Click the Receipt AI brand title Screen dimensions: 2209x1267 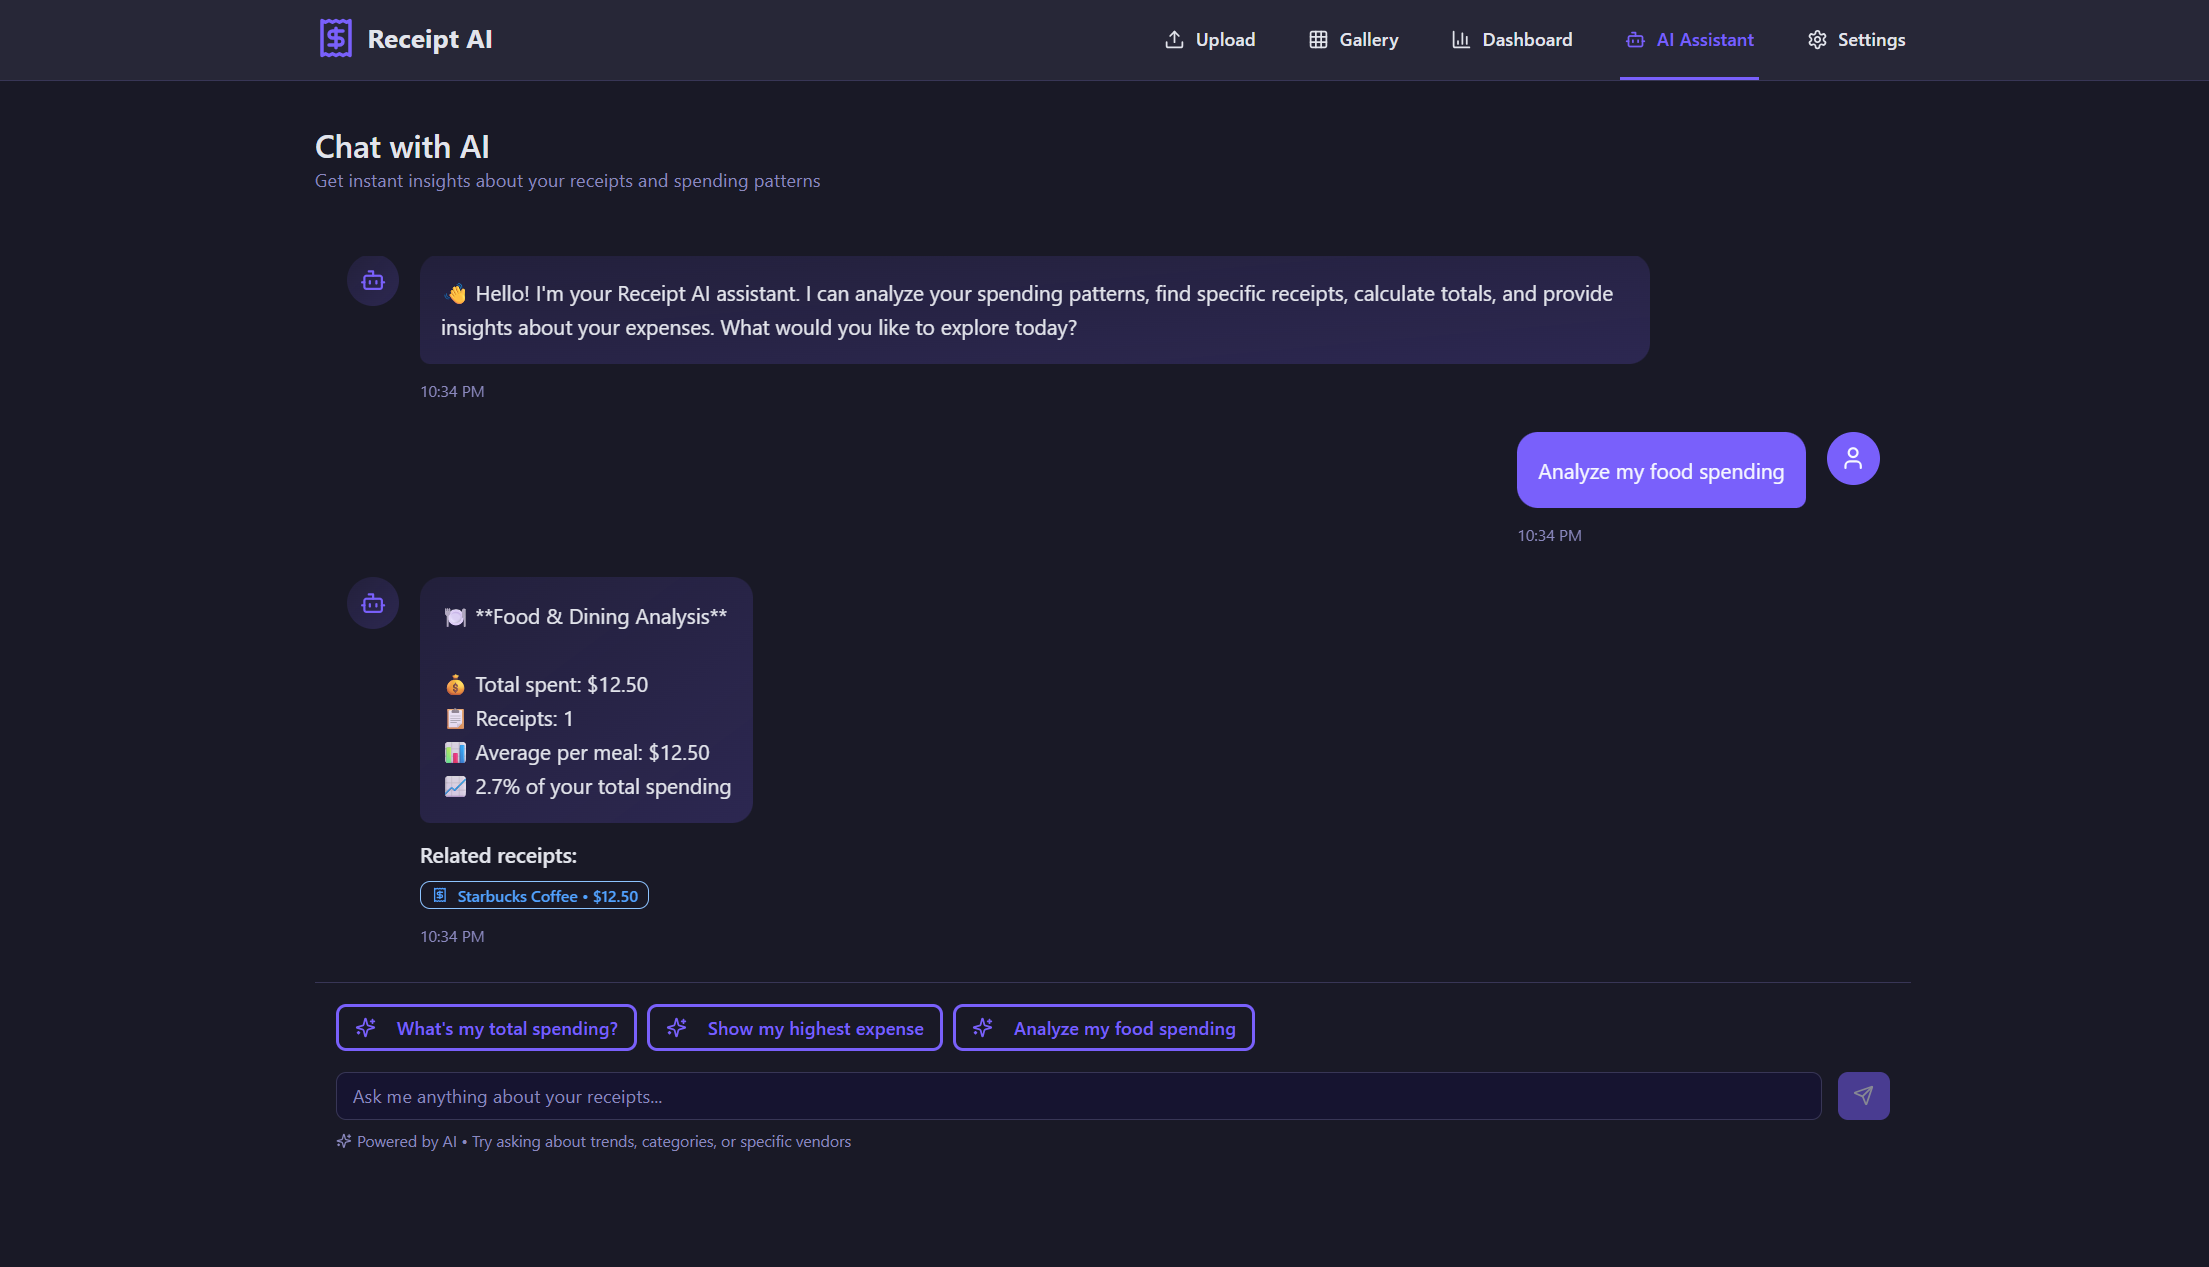pyautogui.click(x=429, y=39)
